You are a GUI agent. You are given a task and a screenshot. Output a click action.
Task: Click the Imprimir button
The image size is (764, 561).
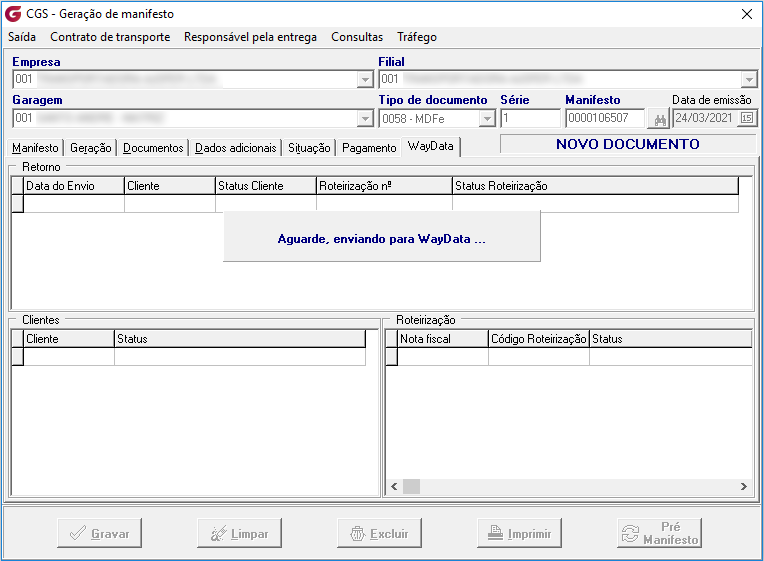519,533
